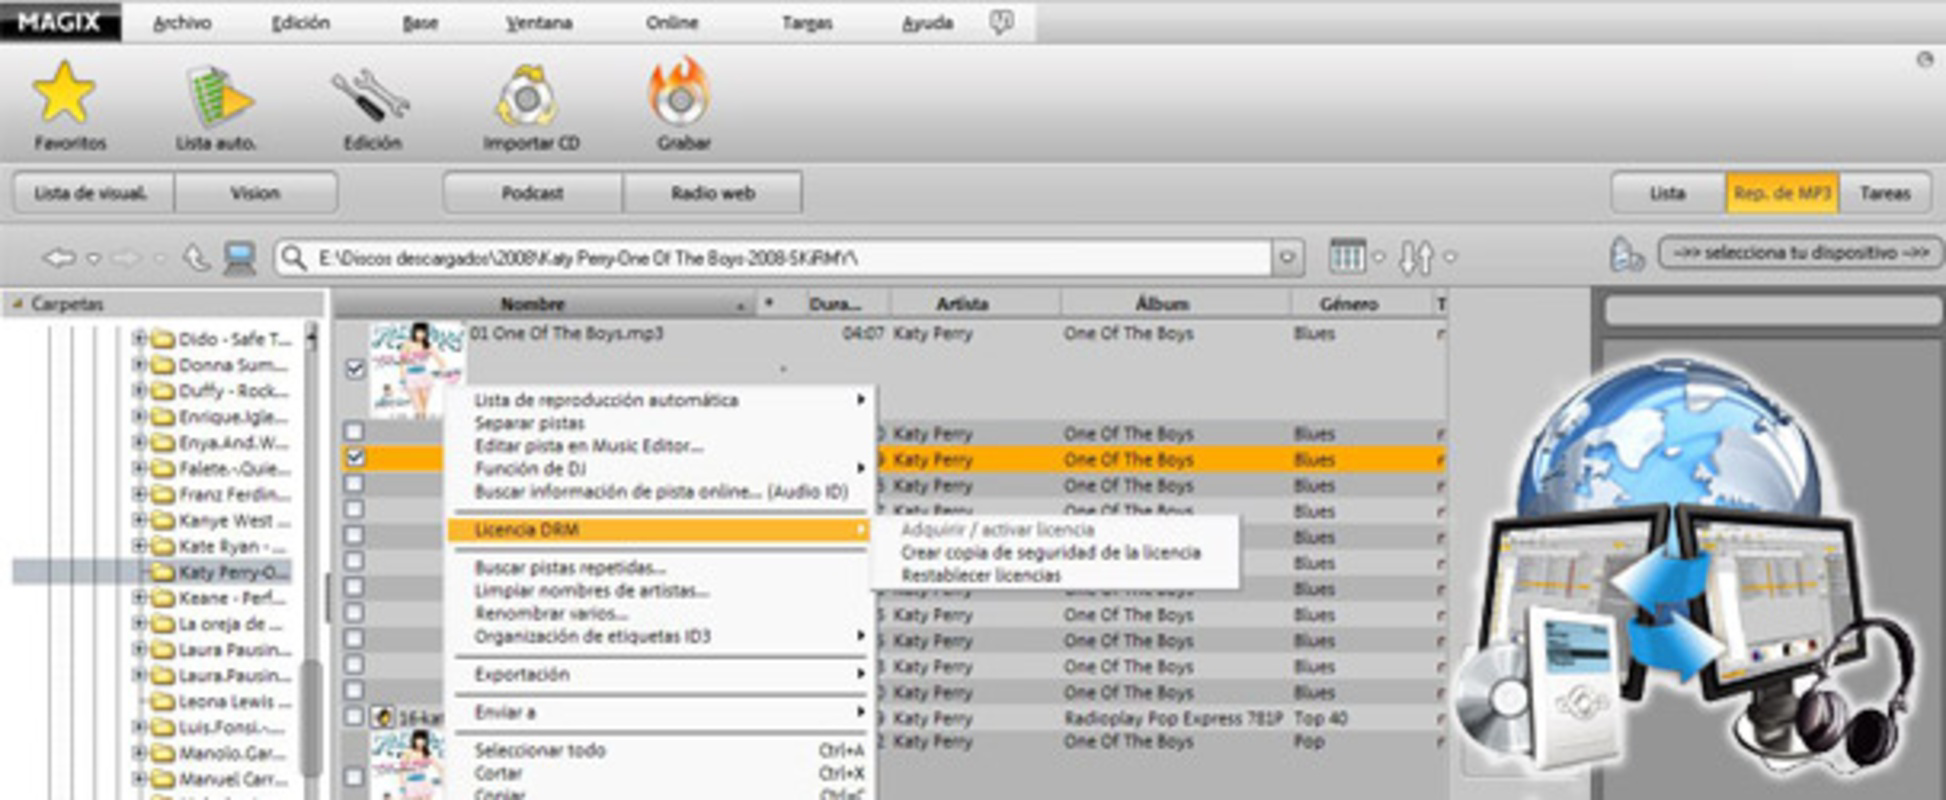Screen dimensions: 1946x800
Task: Expand the Donna Sum... folder
Action: point(139,364)
